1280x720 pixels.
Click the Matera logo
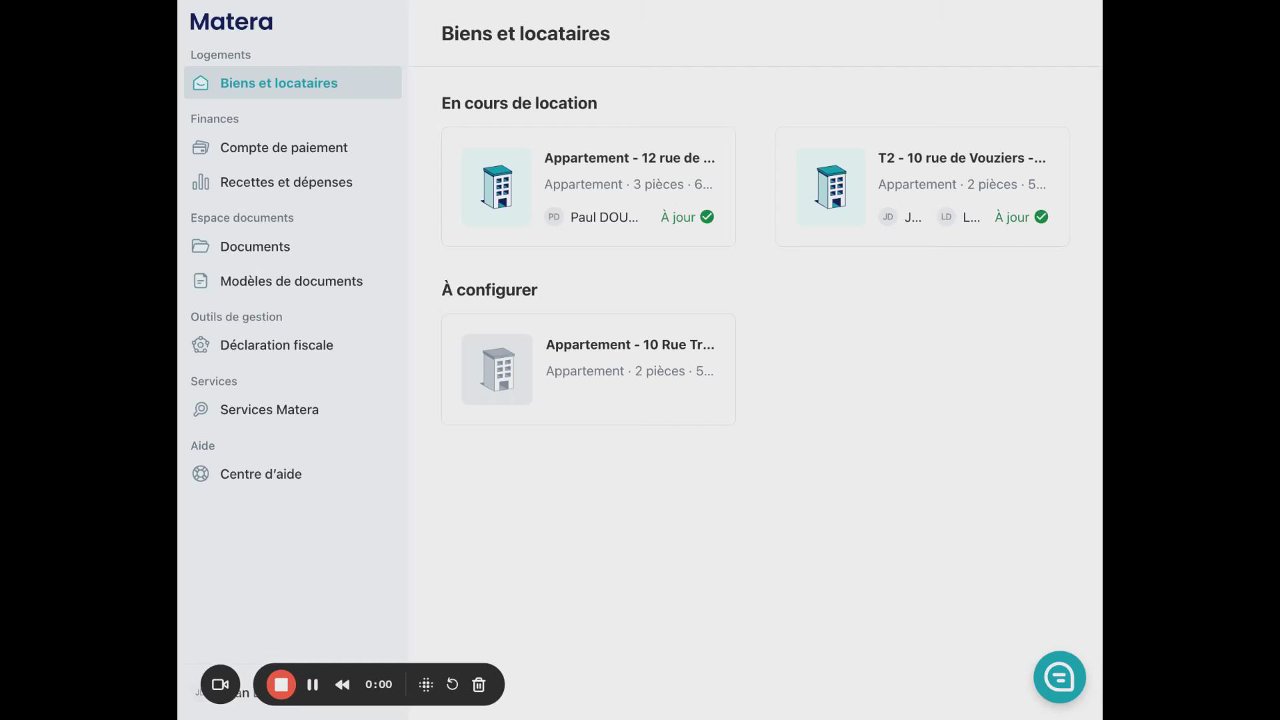tap(231, 21)
